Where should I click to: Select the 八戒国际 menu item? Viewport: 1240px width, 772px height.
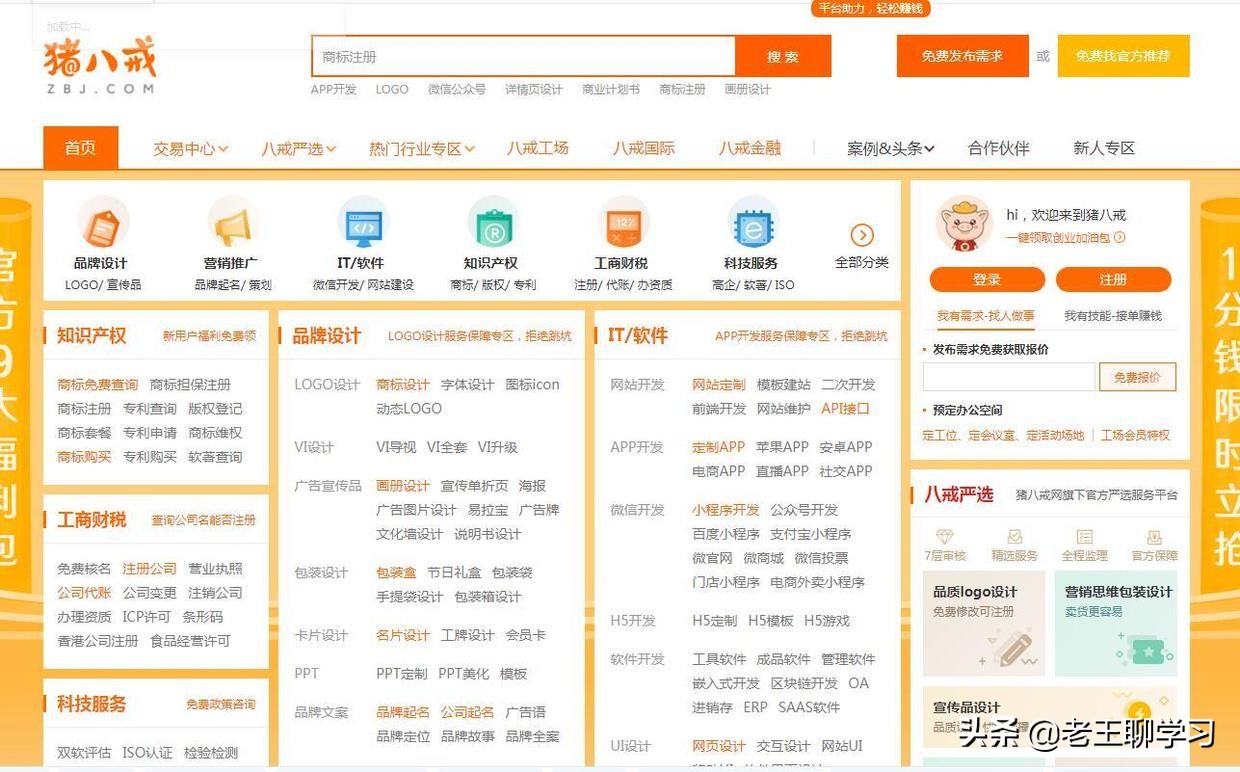pyautogui.click(x=643, y=147)
